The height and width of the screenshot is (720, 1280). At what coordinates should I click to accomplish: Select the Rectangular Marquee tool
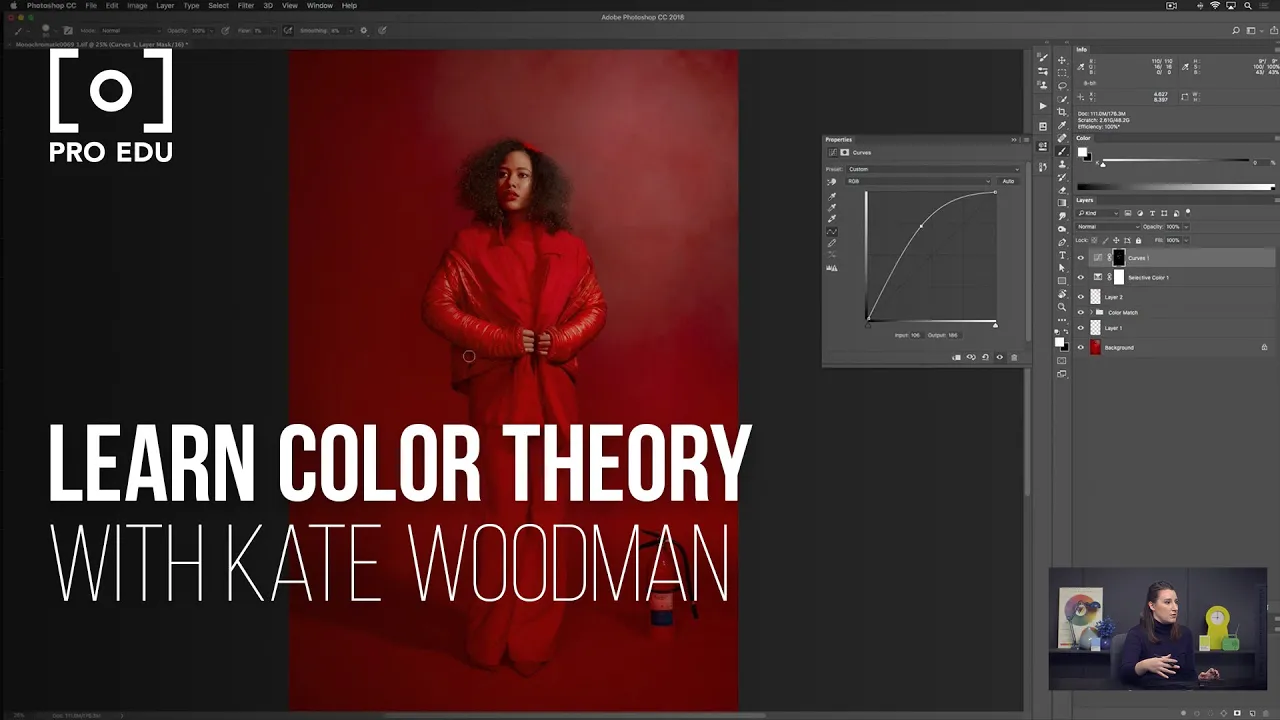1062,73
